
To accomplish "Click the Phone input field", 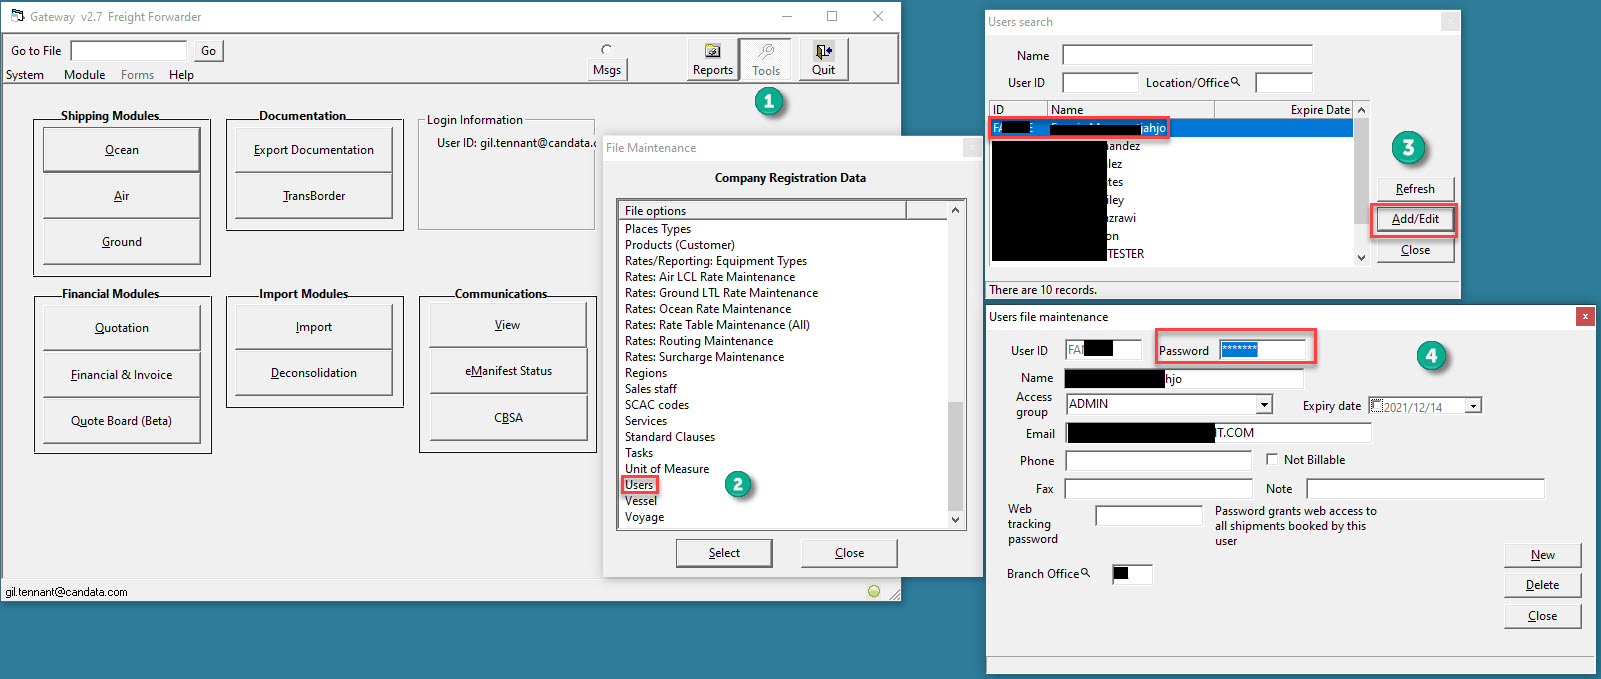I will click(x=1158, y=460).
